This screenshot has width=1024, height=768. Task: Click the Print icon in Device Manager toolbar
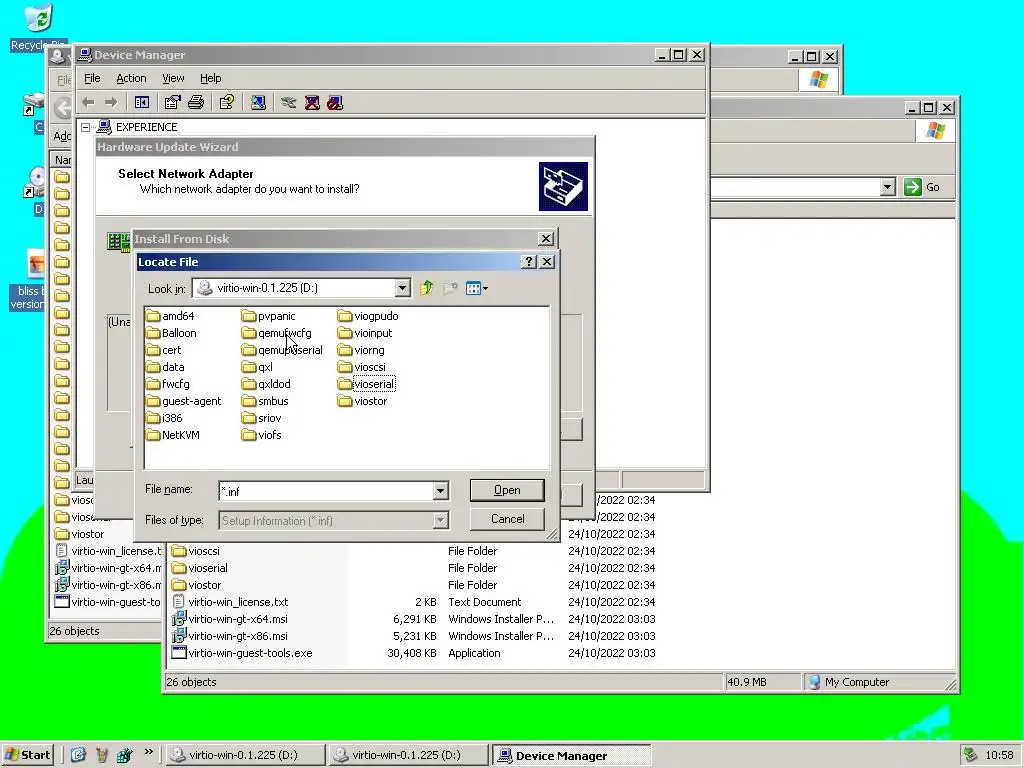(x=196, y=103)
